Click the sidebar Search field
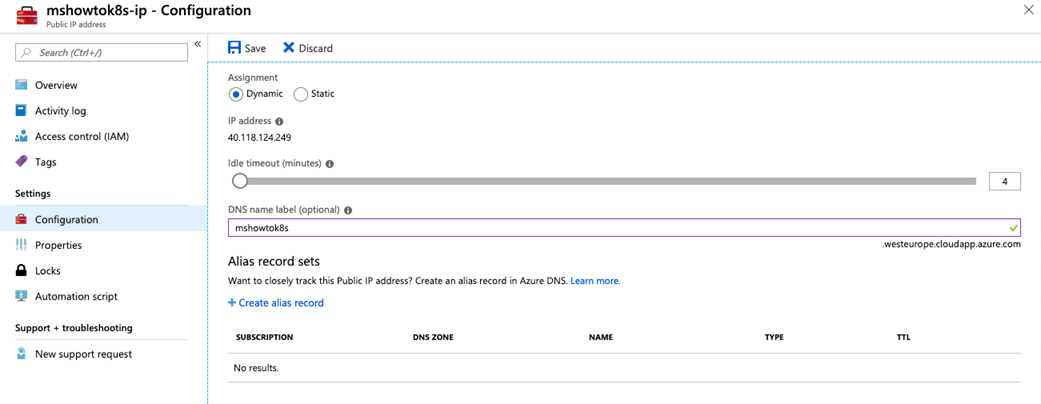 102,52
